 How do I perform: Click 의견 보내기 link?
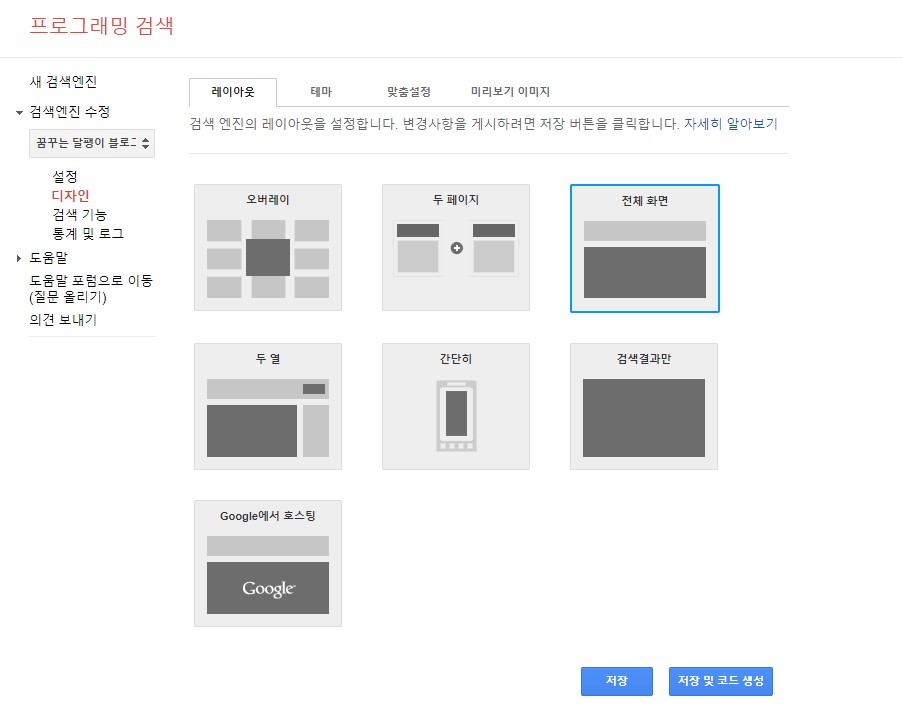click(63, 320)
